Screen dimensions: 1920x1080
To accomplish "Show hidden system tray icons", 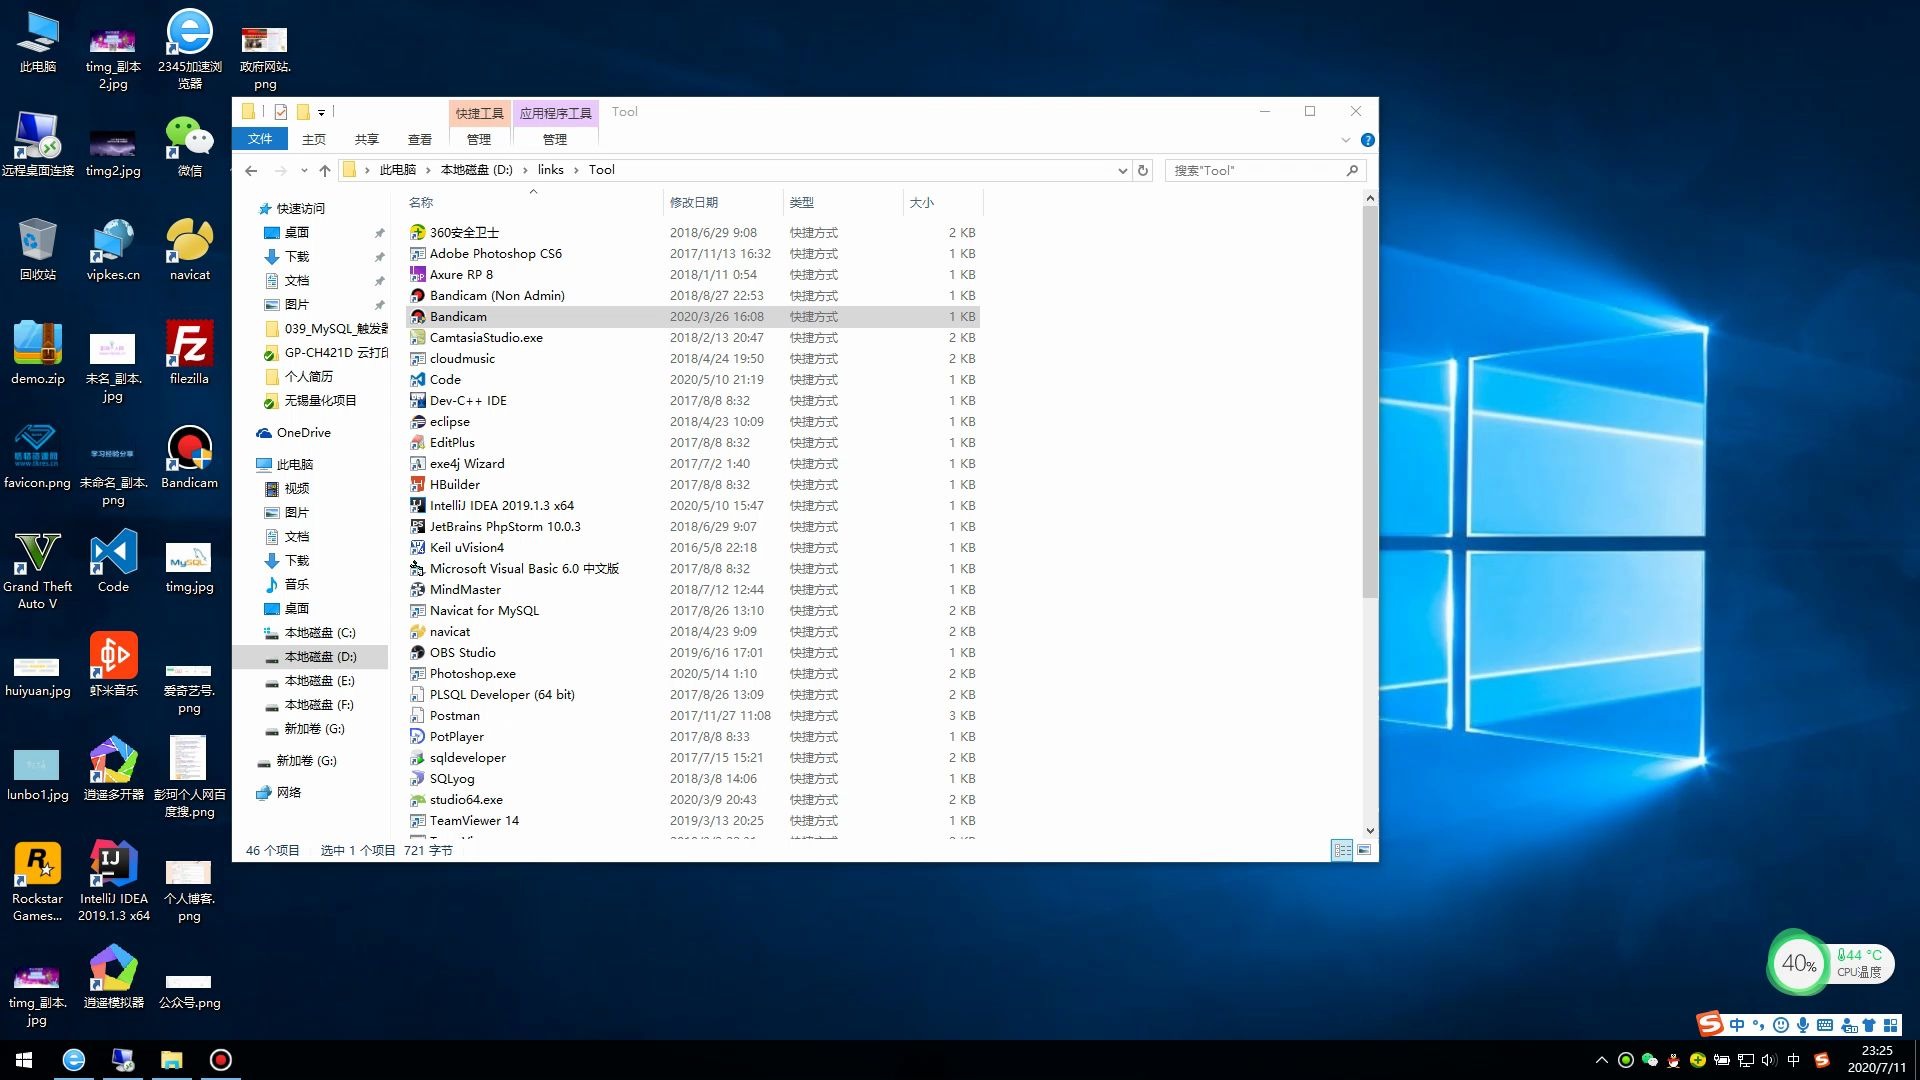I will coord(1601,1060).
